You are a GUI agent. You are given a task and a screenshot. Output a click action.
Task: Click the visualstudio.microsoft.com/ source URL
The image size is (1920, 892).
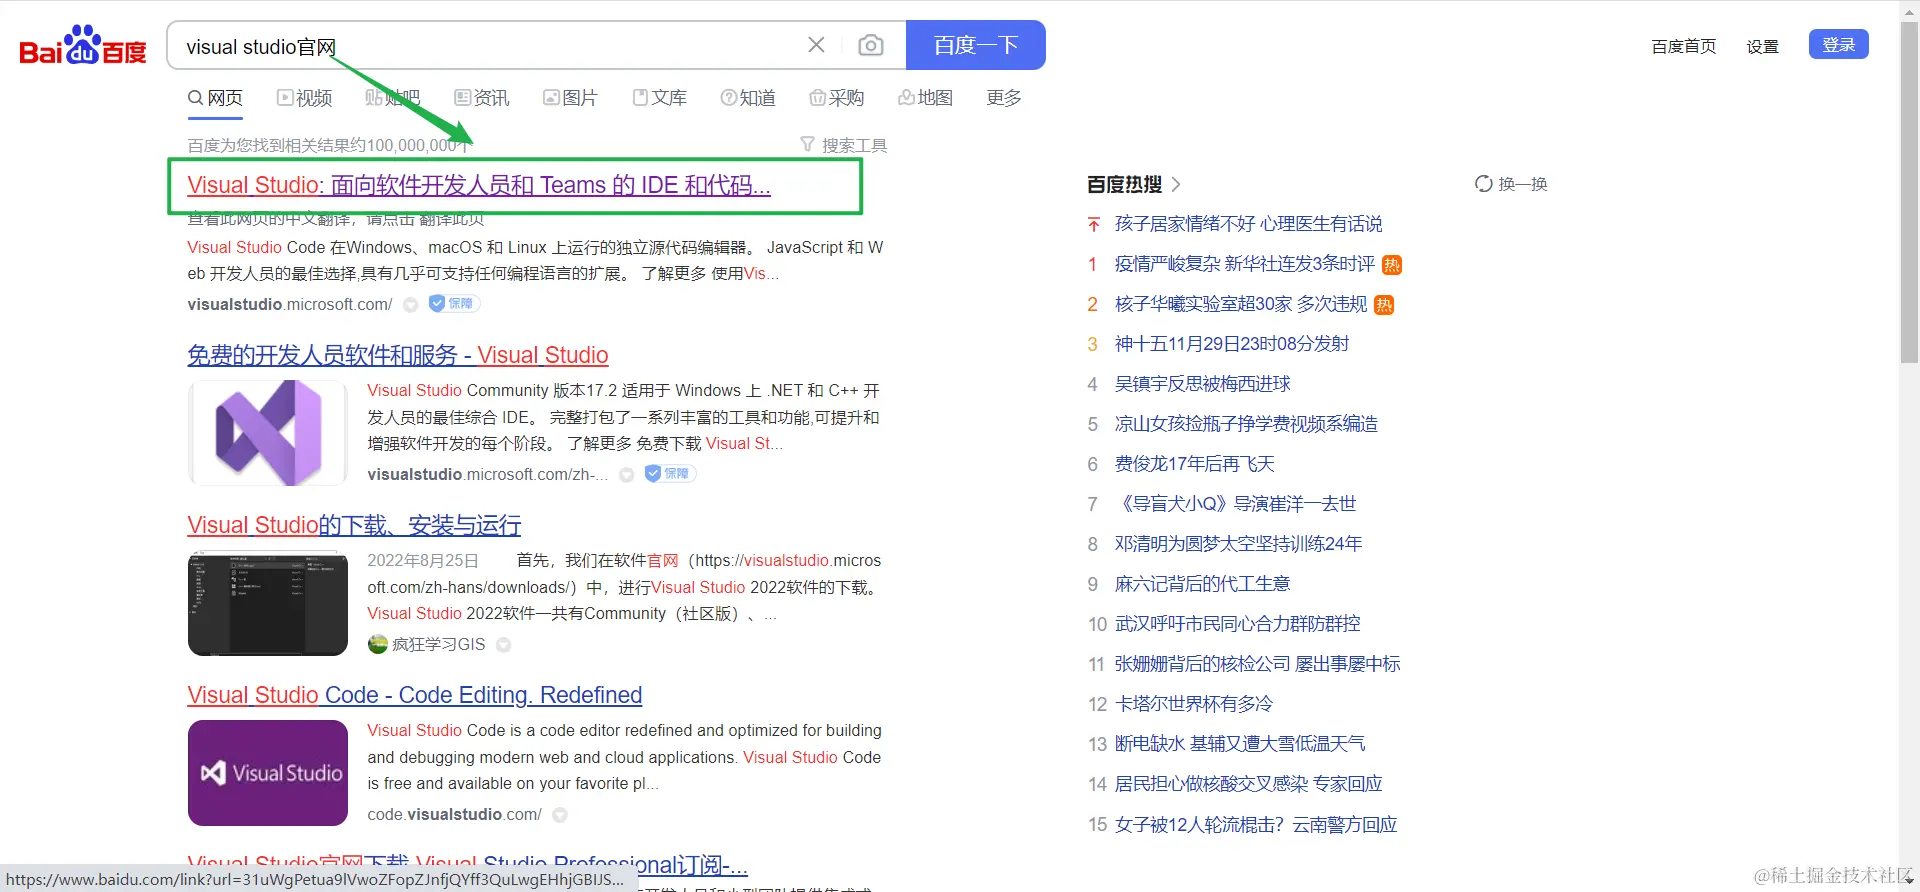pos(290,304)
